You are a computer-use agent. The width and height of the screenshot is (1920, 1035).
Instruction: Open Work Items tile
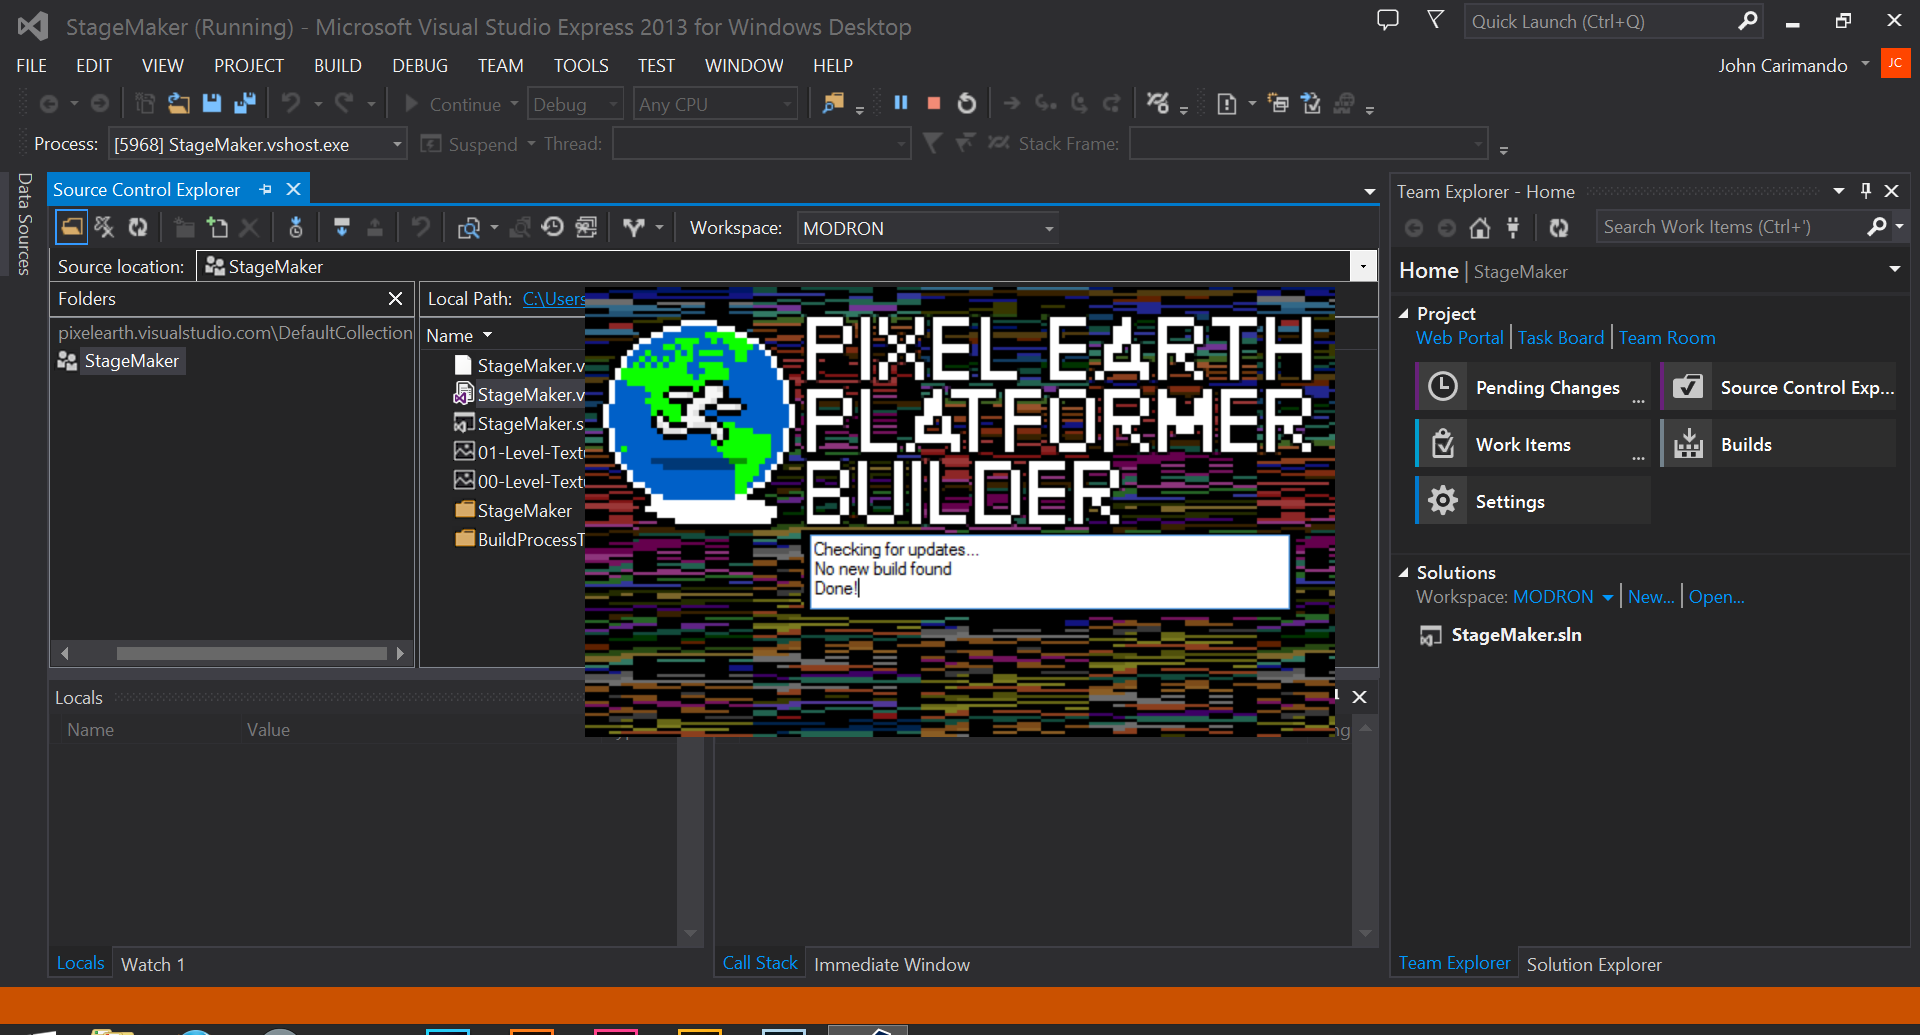click(x=1533, y=444)
